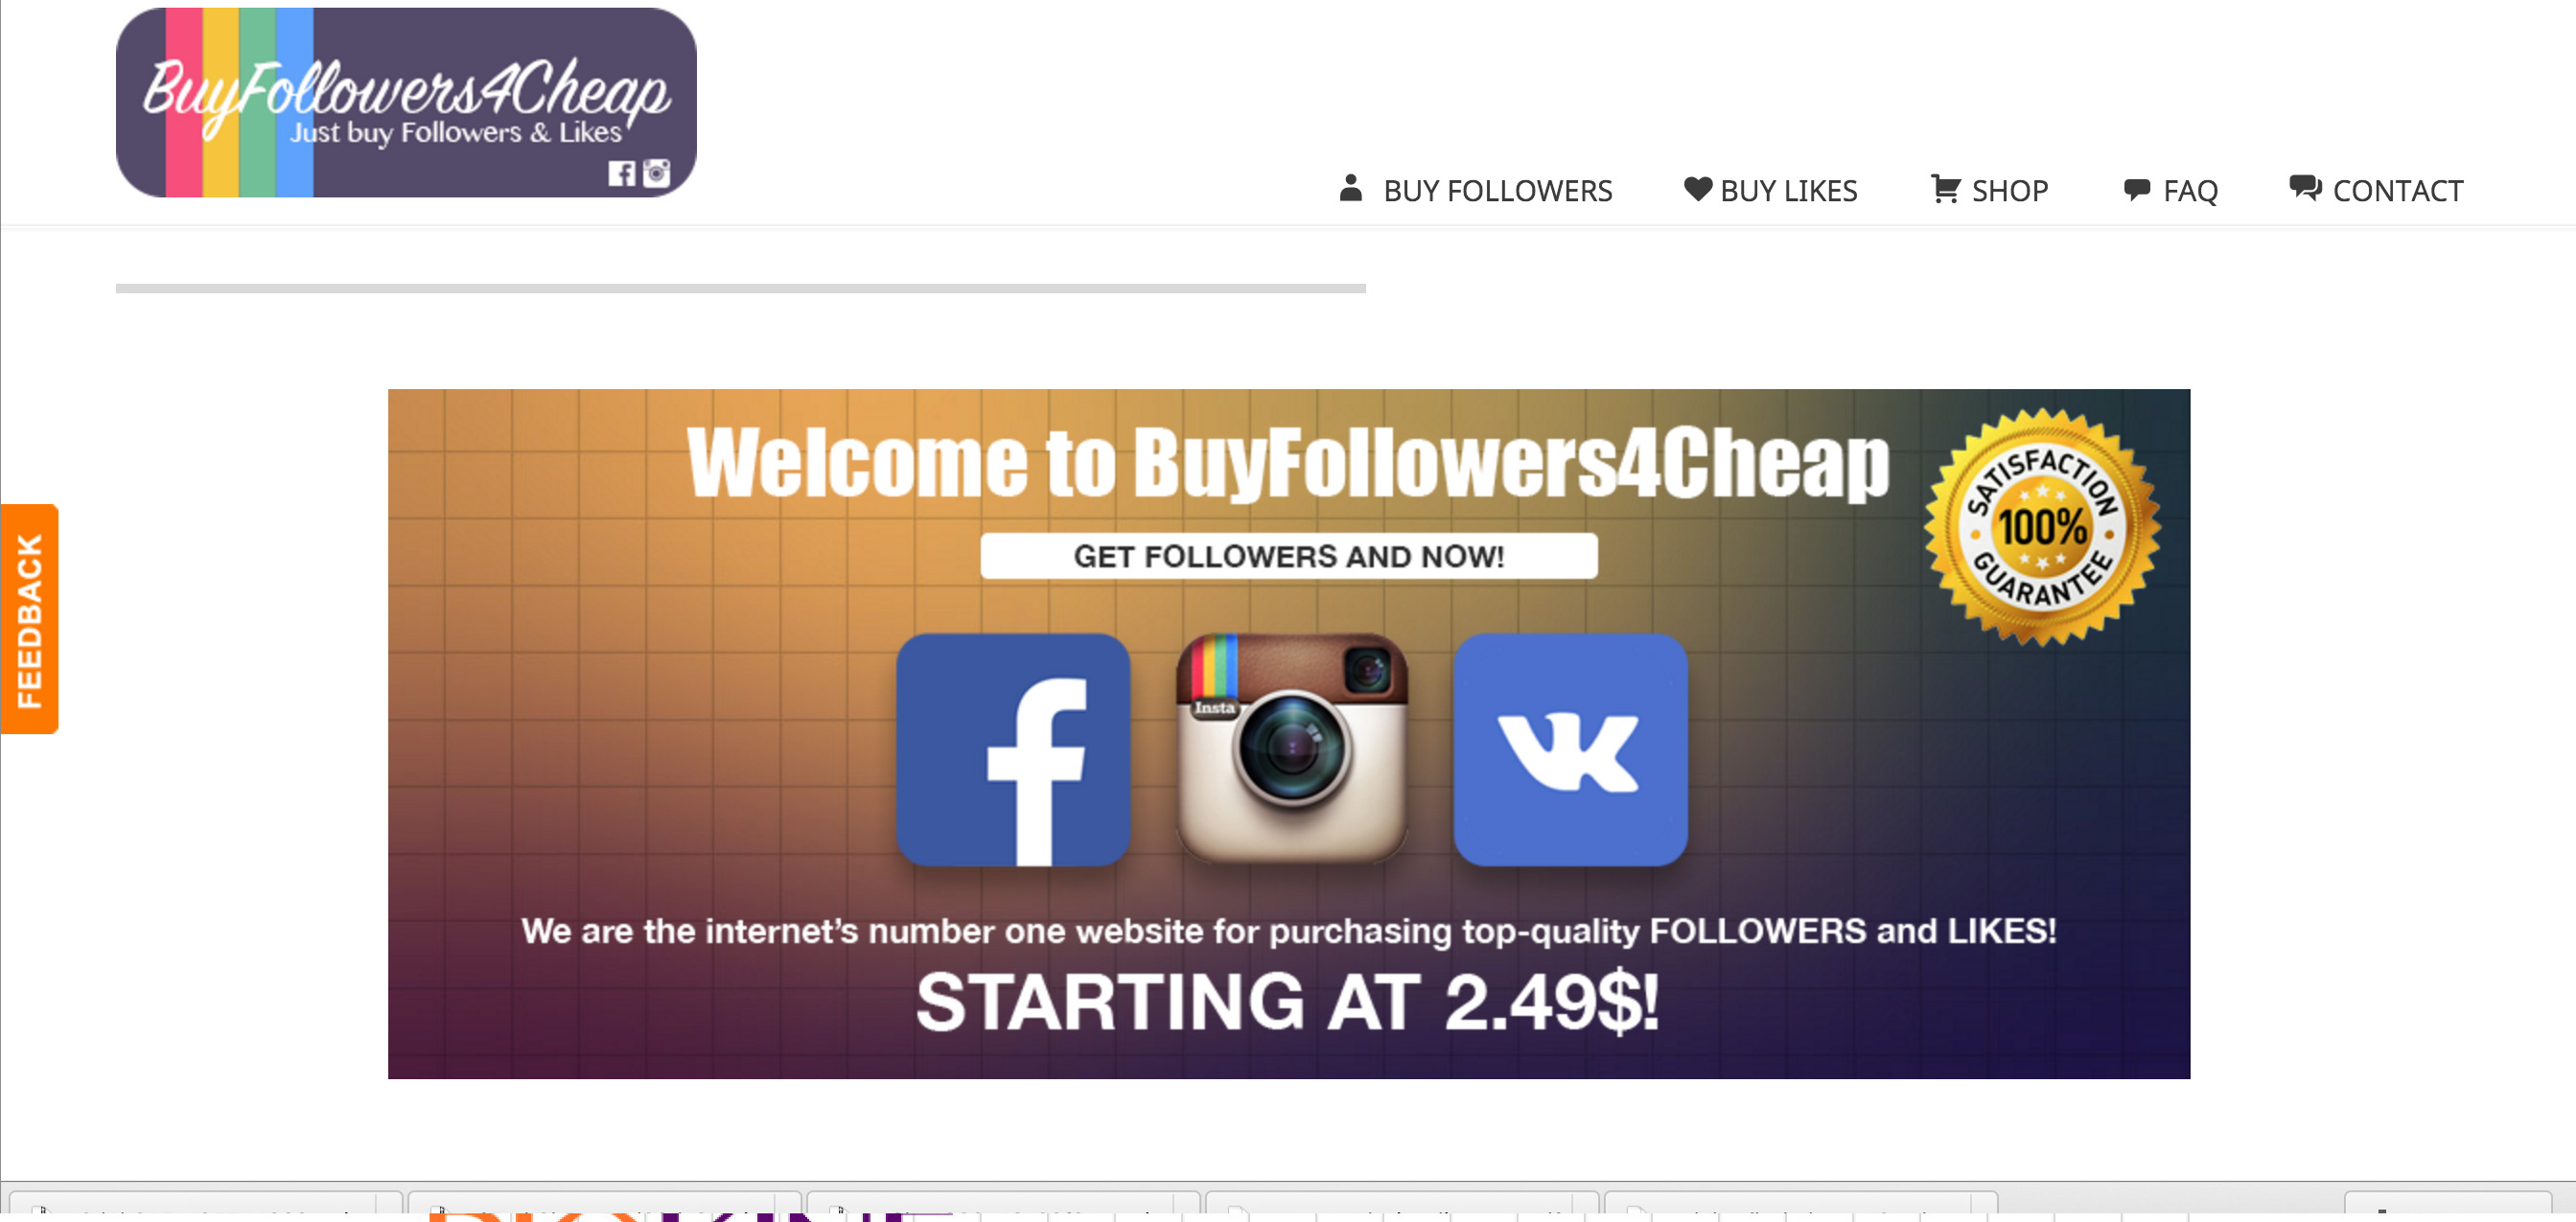The image size is (2576, 1222).
Task: Click the gray horizontal bar under header
Action: pyautogui.click(x=740, y=288)
